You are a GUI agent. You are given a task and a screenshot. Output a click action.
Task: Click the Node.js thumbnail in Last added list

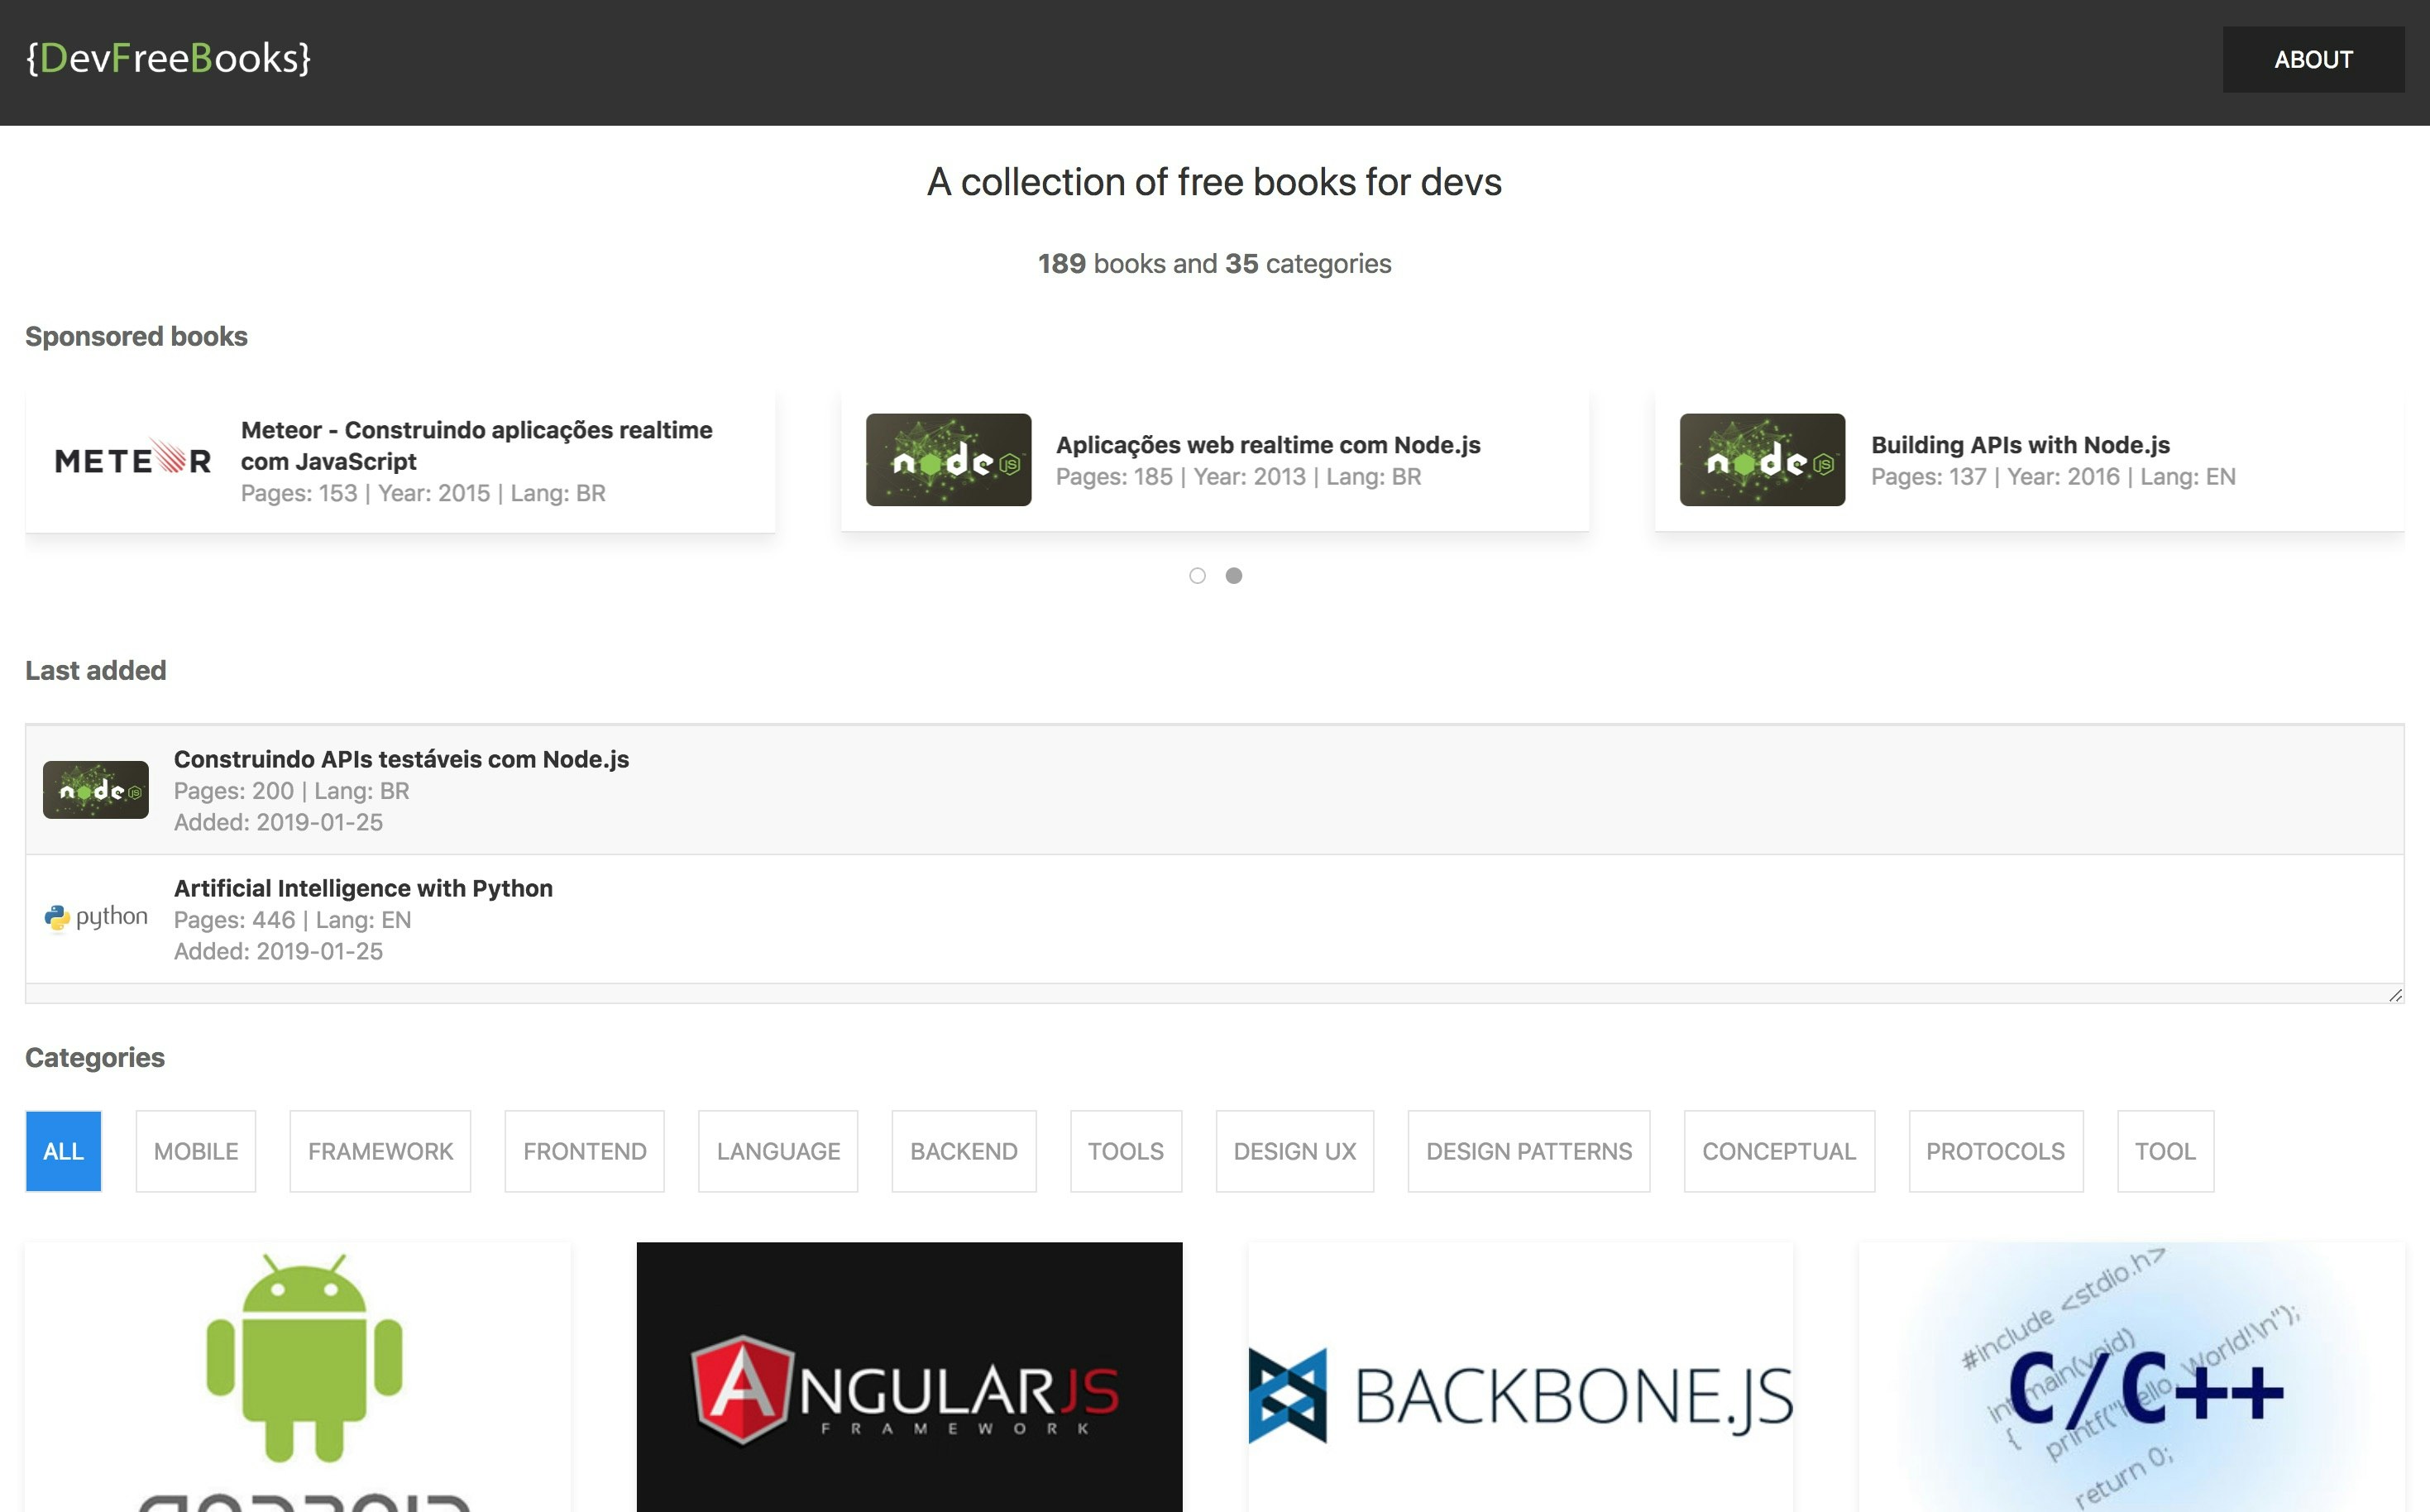pyautogui.click(x=96, y=790)
